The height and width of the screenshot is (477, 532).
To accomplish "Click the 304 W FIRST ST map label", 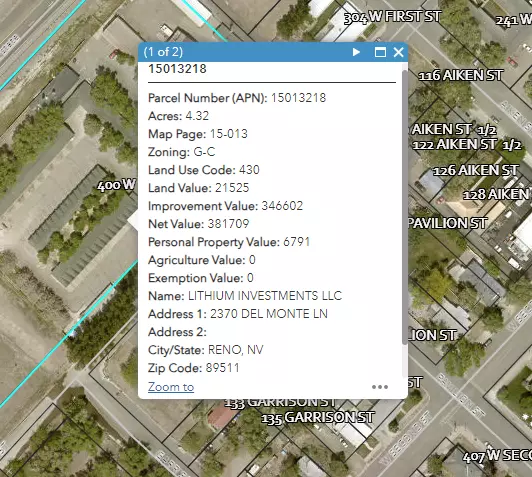I will click(x=393, y=17).
